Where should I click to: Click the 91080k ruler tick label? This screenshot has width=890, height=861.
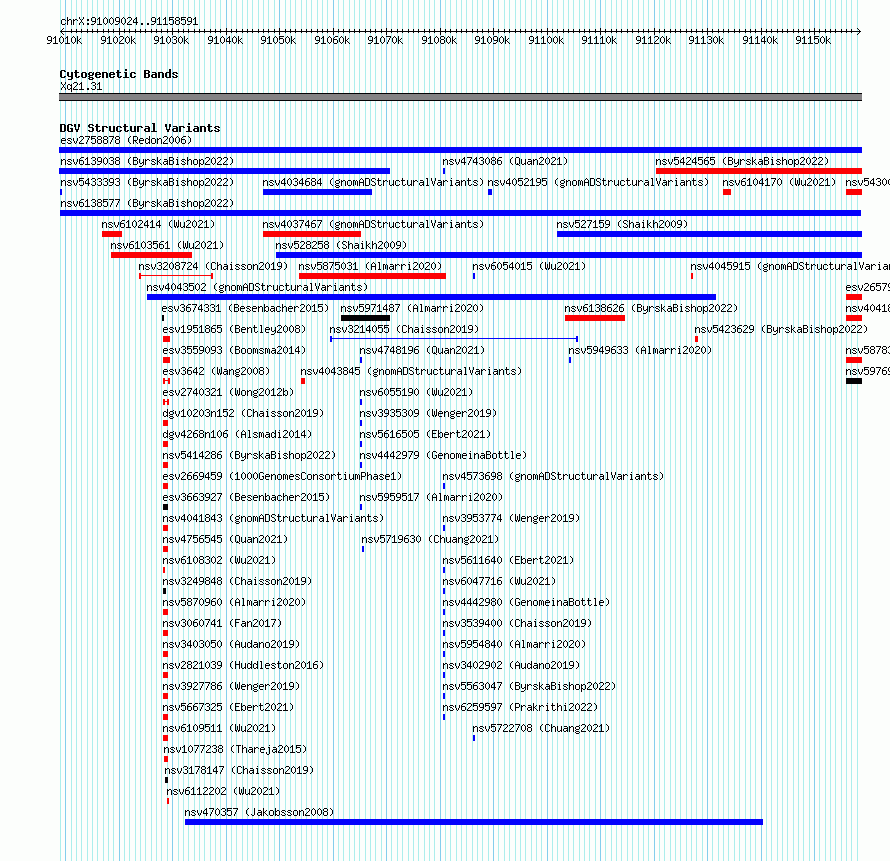pos(439,40)
